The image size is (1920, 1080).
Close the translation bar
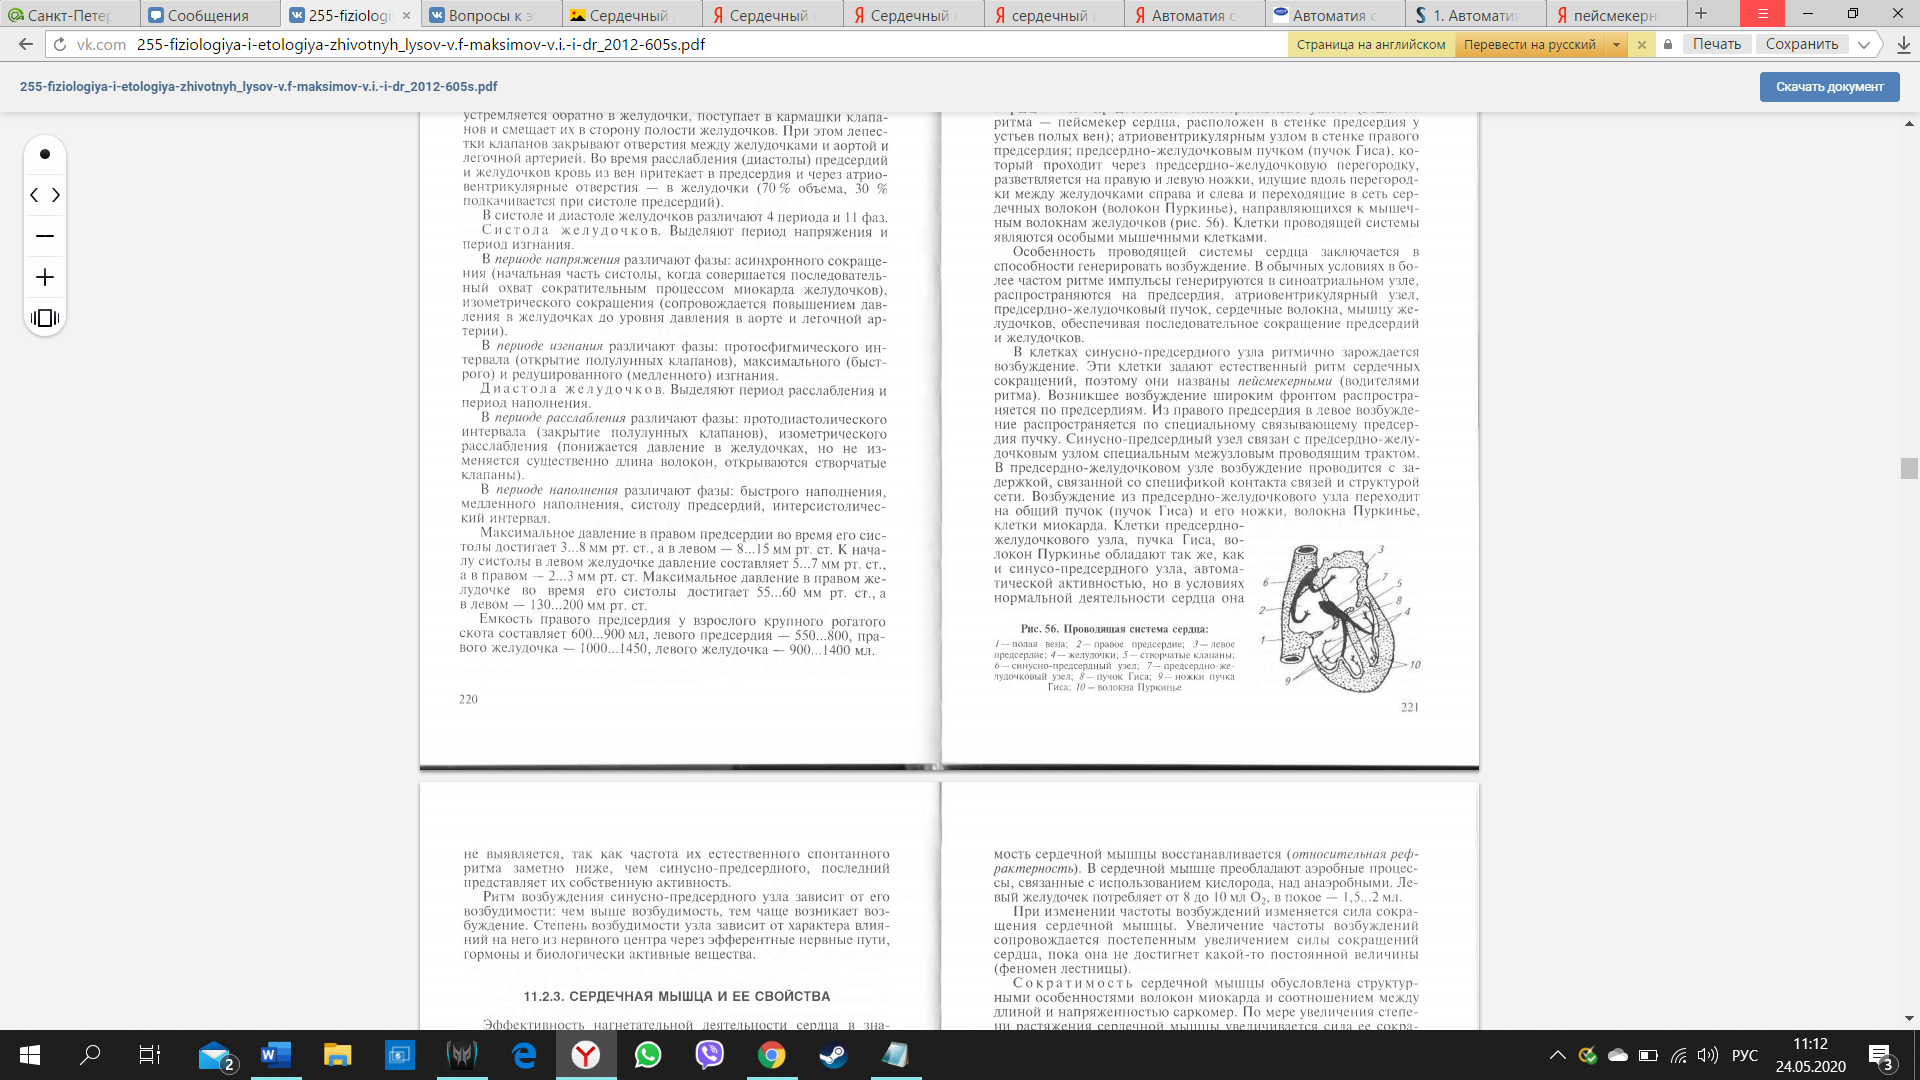(x=1641, y=44)
